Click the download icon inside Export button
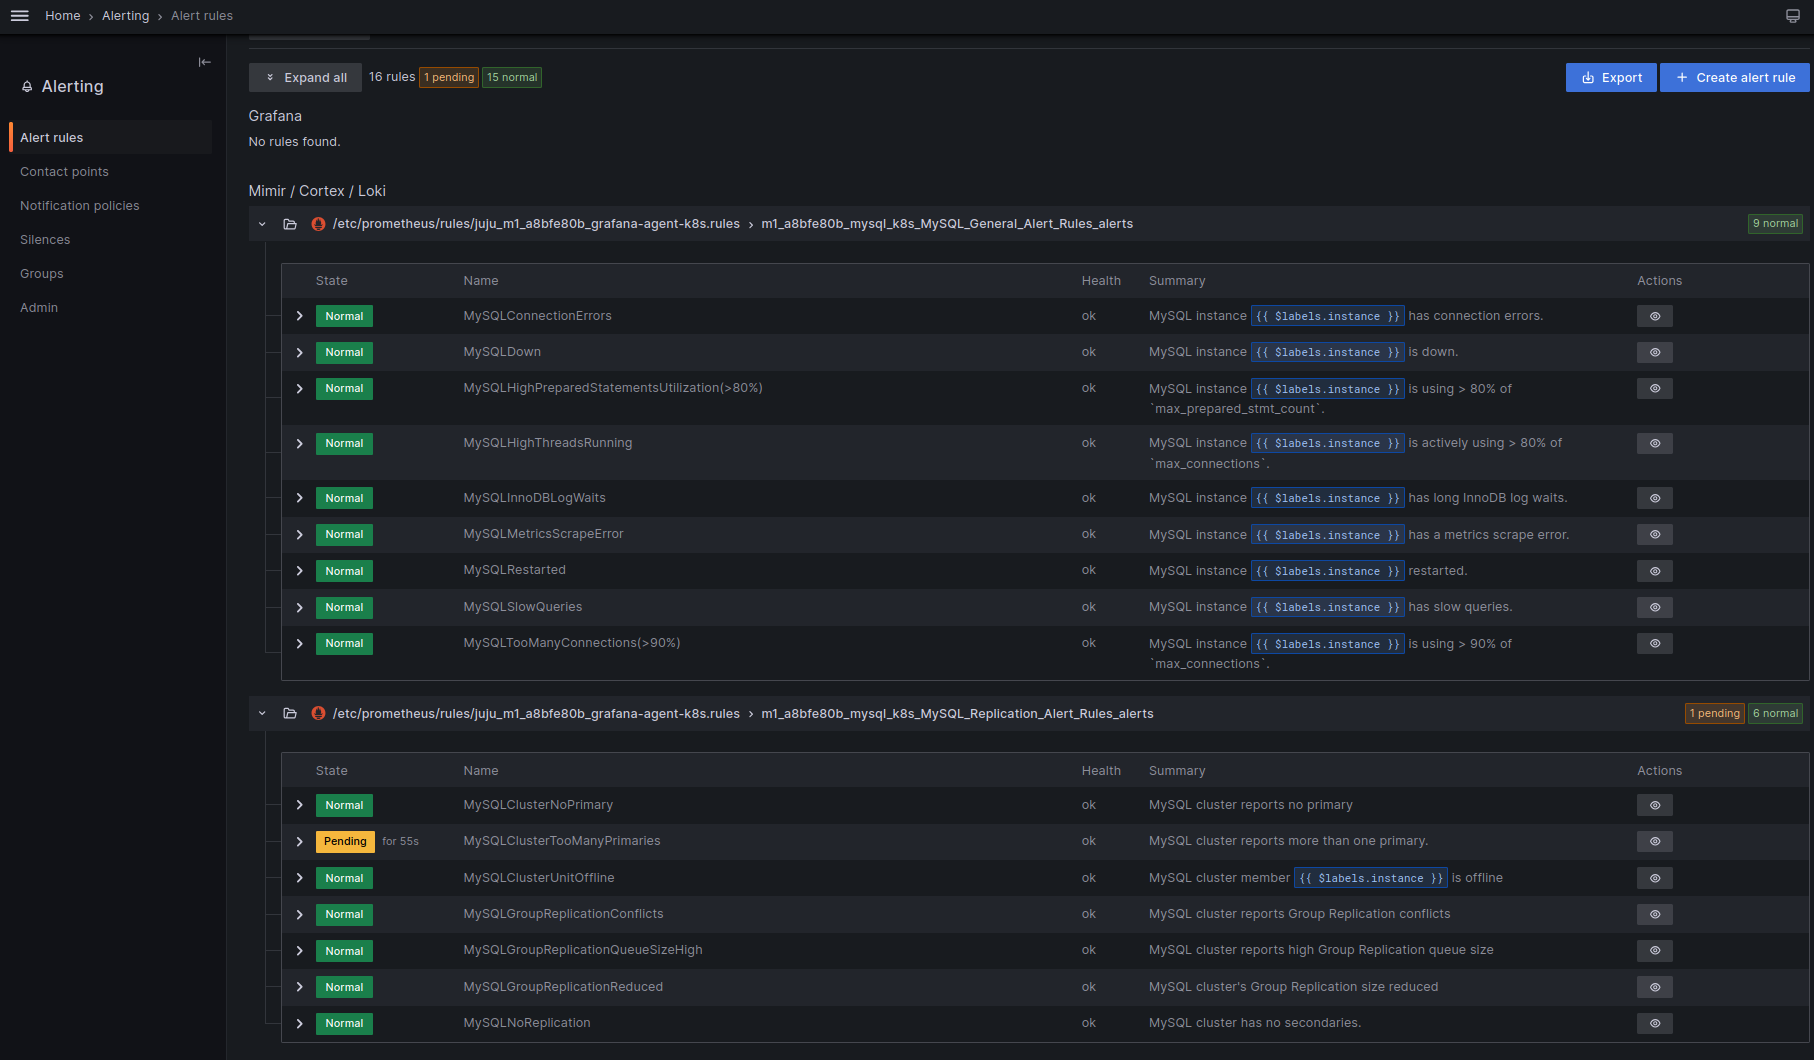1814x1060 pixels. pyautogui.click(x=1588, y=77)
